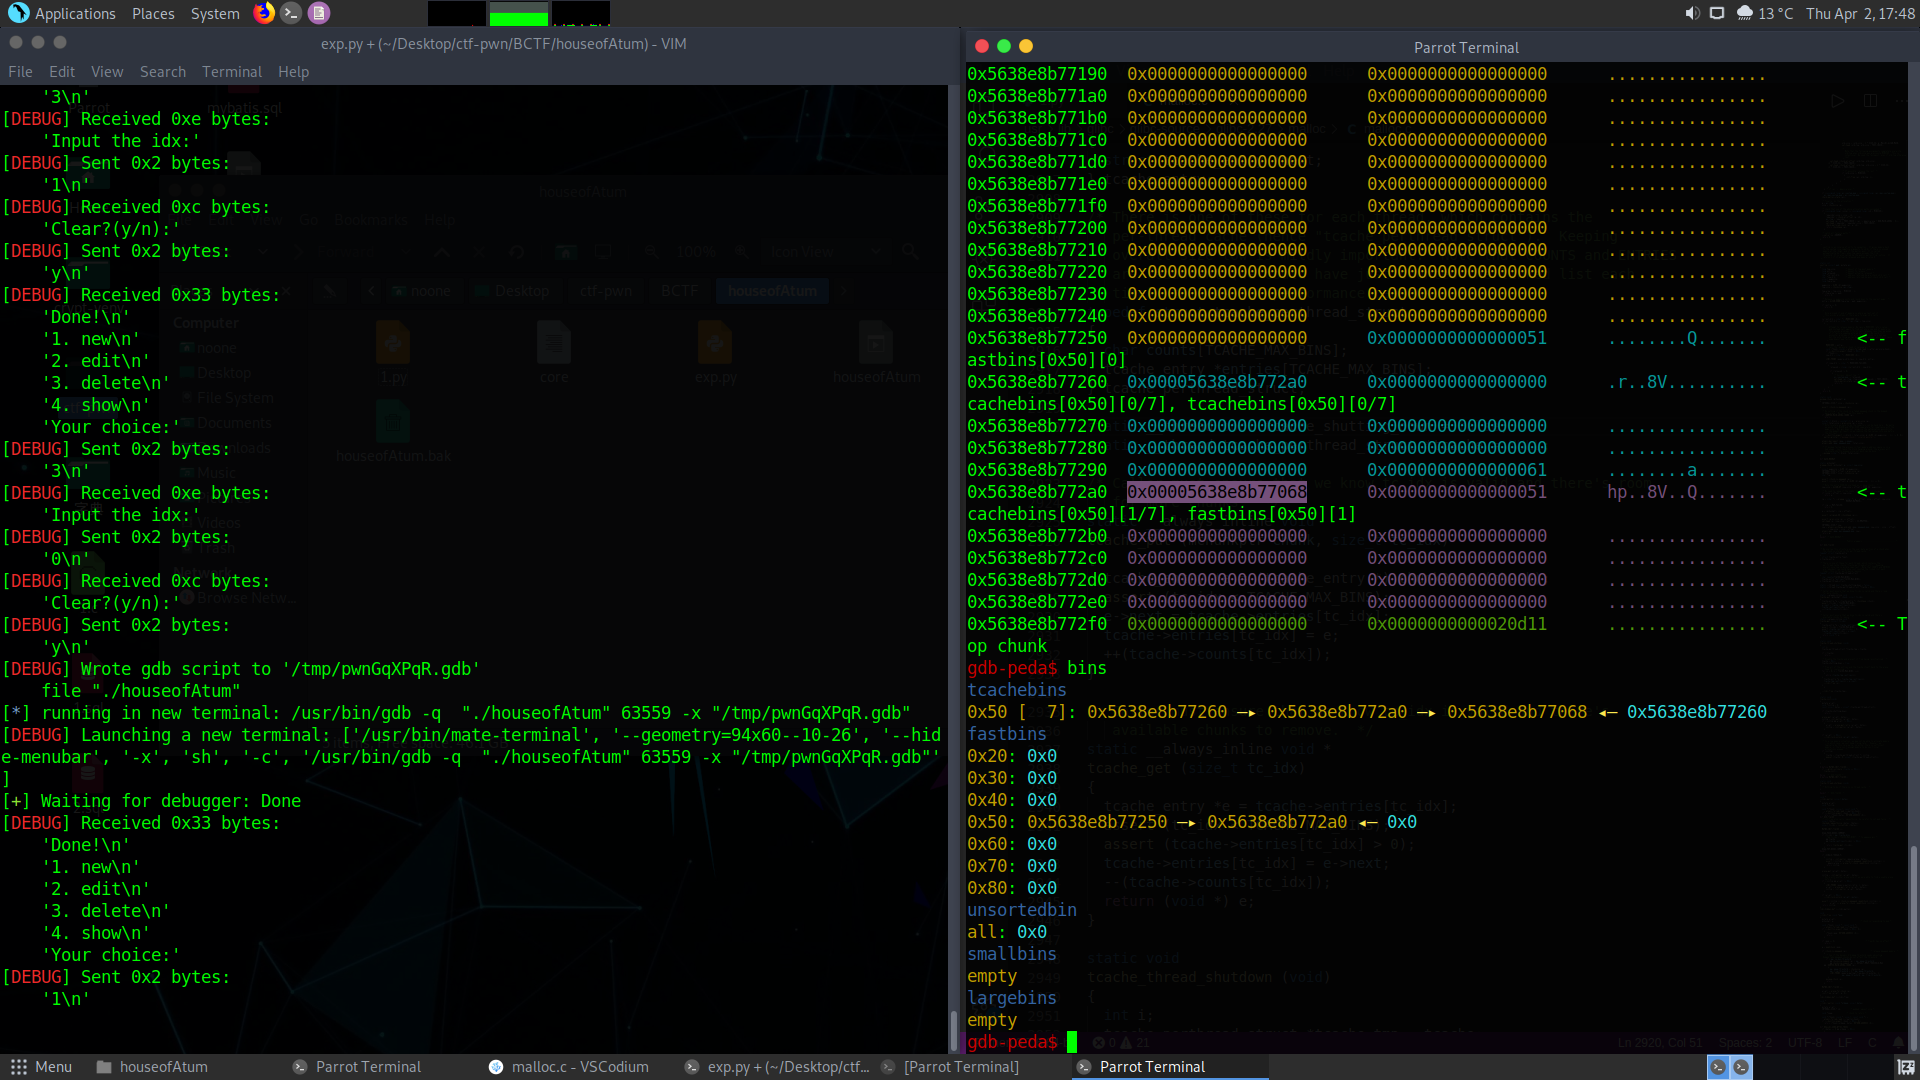This screenshot has width=1920, height=1080.
Task: Open the Help menu in VIM window
Action: pyautogui.click(x=294, y=72)
